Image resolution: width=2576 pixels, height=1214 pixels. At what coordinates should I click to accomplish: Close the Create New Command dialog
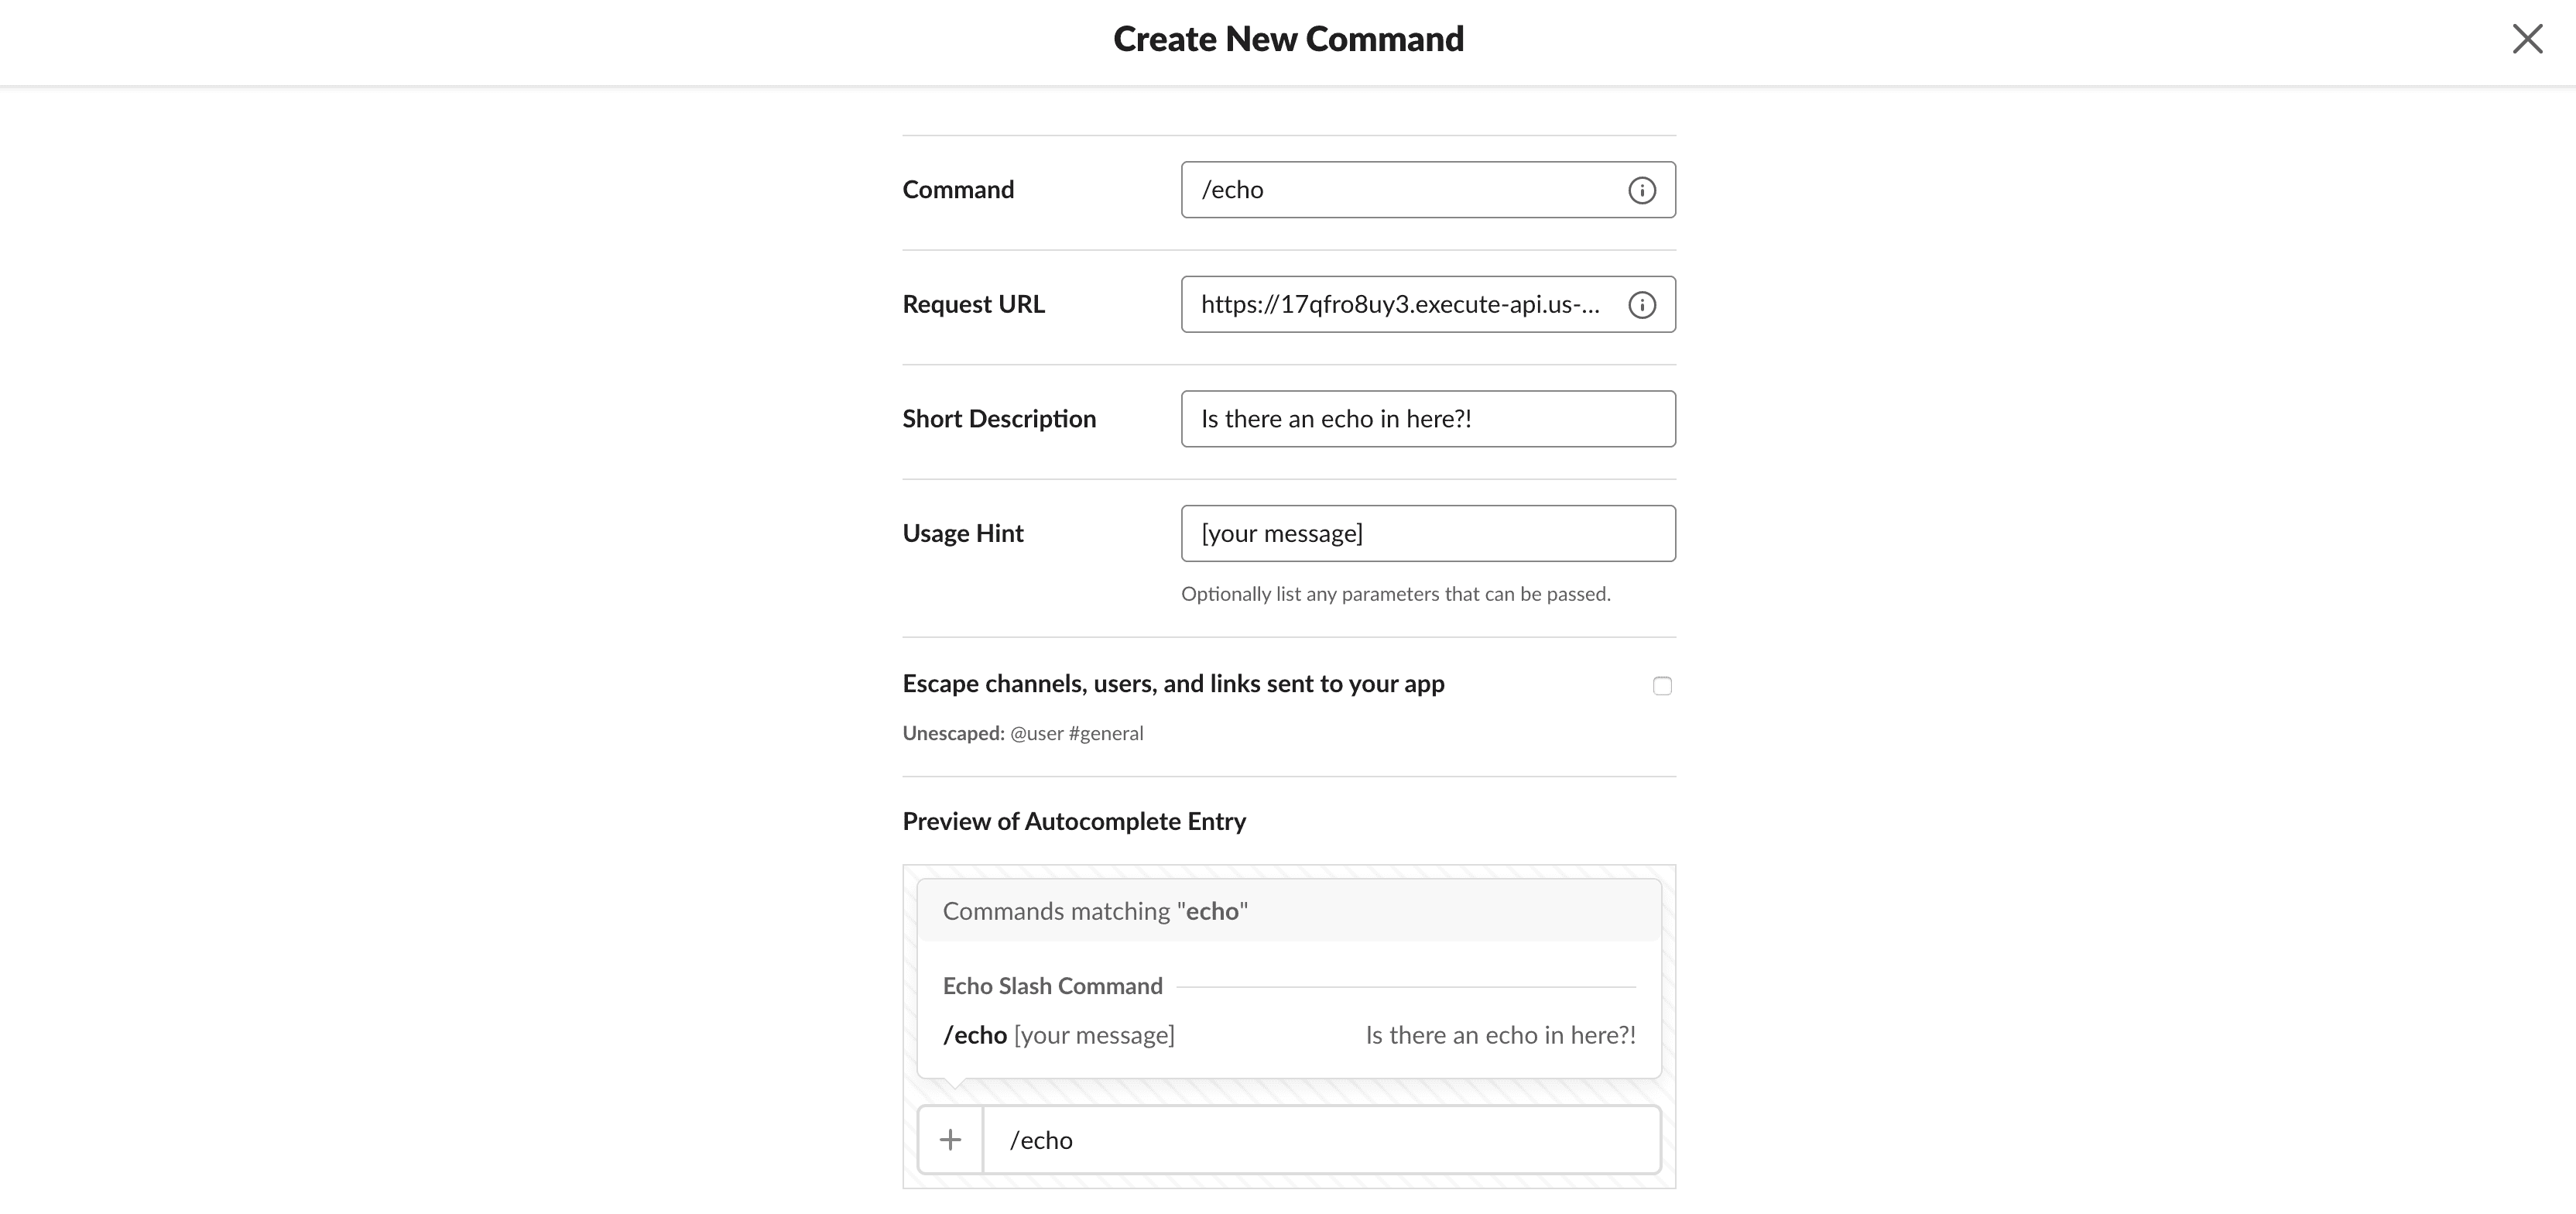click(2527, 39)
